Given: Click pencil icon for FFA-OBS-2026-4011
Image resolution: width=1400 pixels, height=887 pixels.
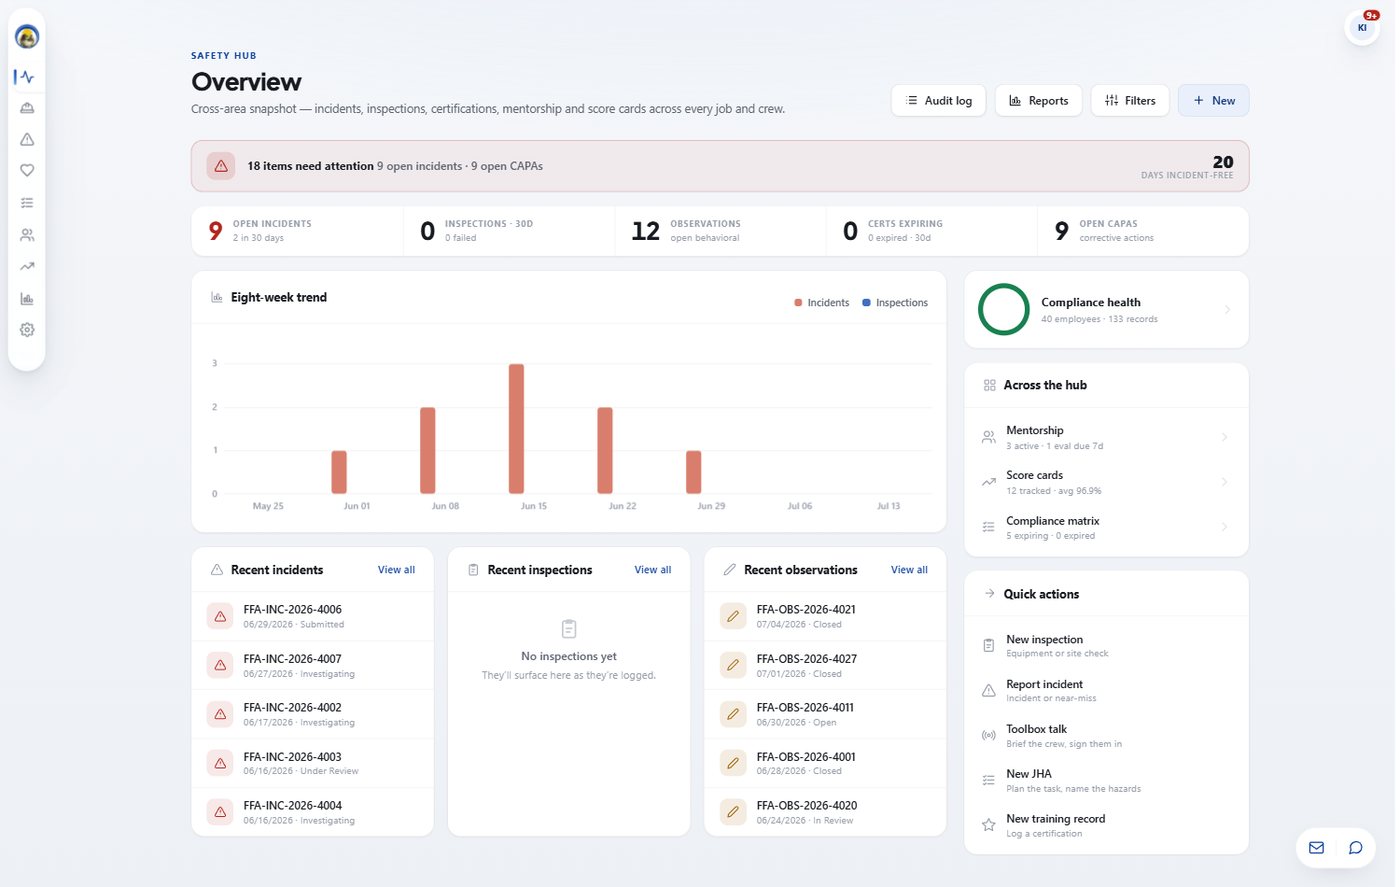Looking at the screenshot, I should pos(733,714).
